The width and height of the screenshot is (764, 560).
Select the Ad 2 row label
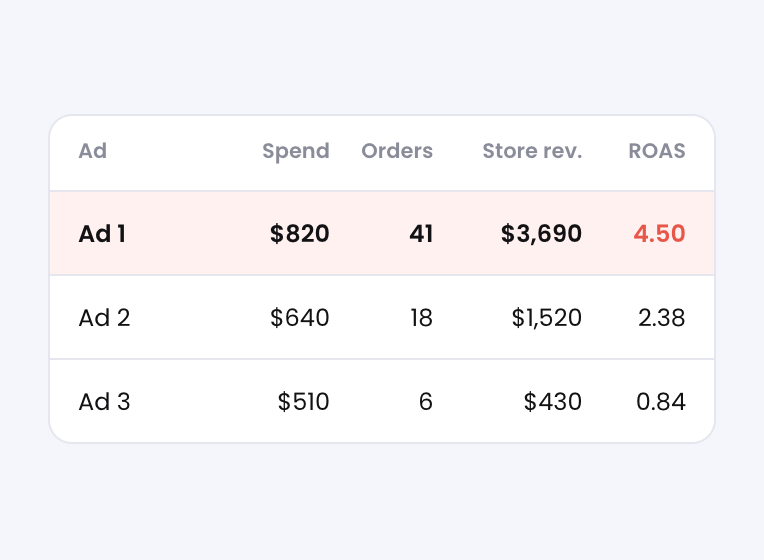[104, 318]
